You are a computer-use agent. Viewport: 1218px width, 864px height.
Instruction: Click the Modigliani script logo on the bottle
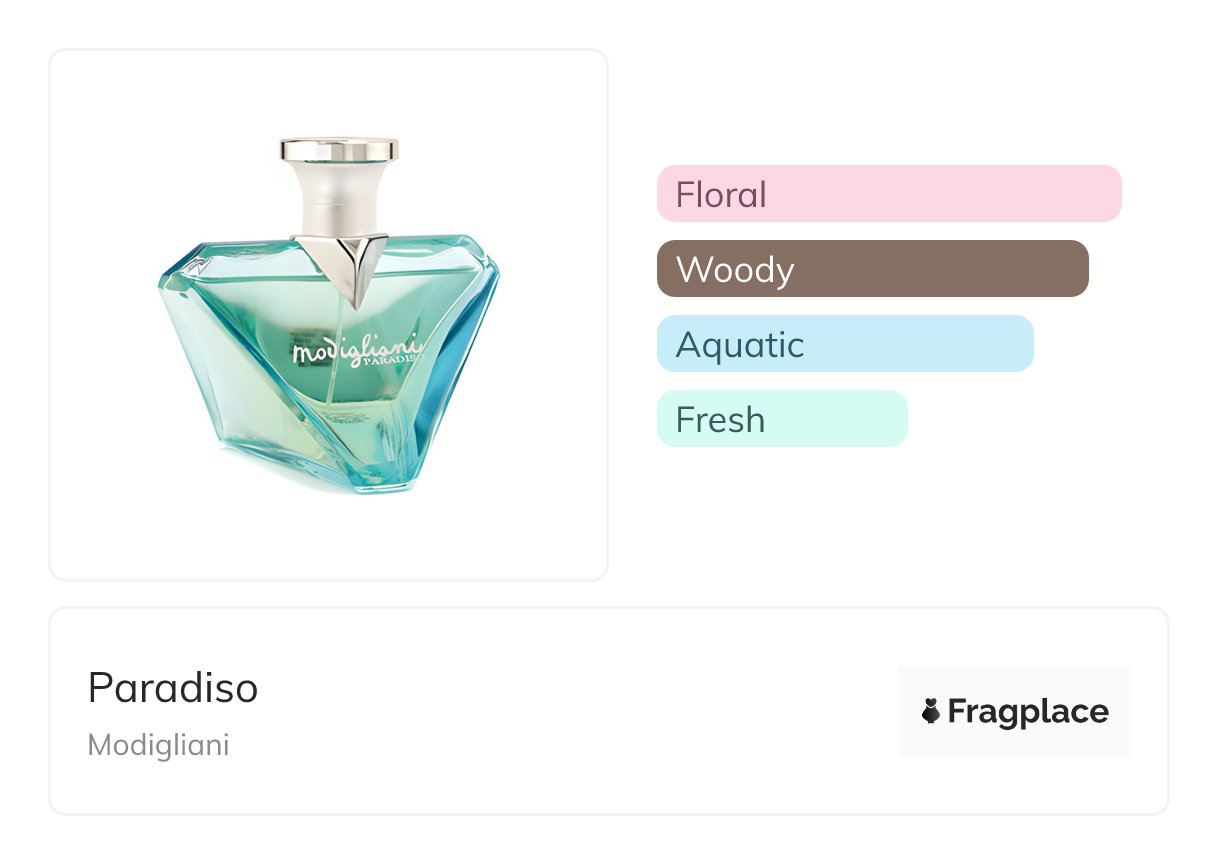(355, 350)
